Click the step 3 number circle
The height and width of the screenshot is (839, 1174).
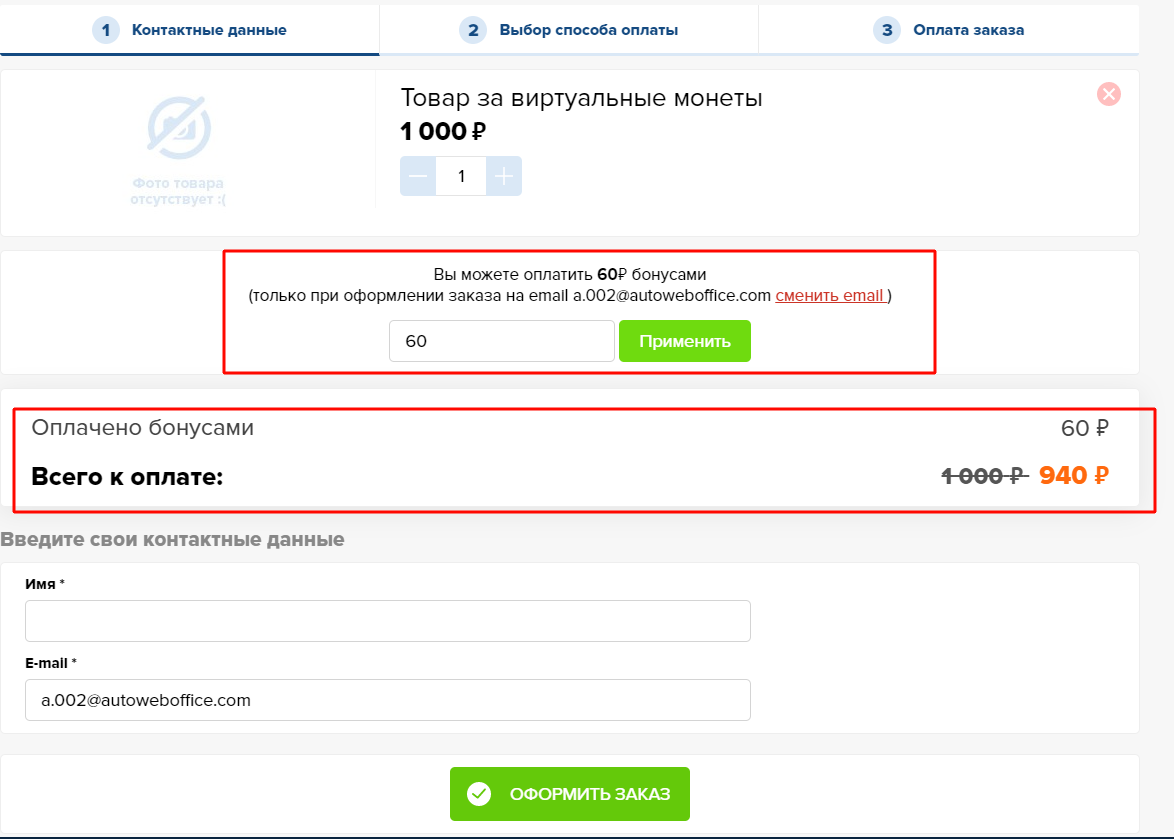[887, 30]
